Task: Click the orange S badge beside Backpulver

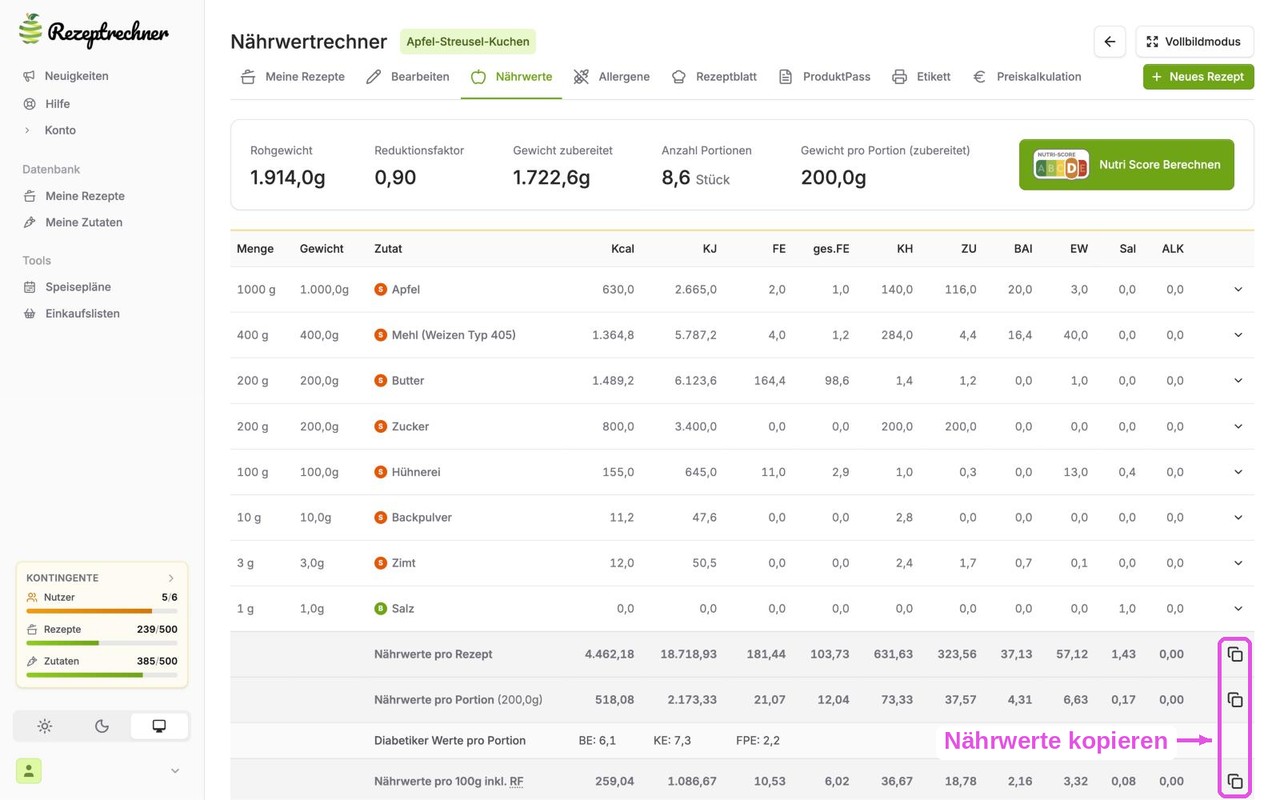Action: click(x=380, y=517)
